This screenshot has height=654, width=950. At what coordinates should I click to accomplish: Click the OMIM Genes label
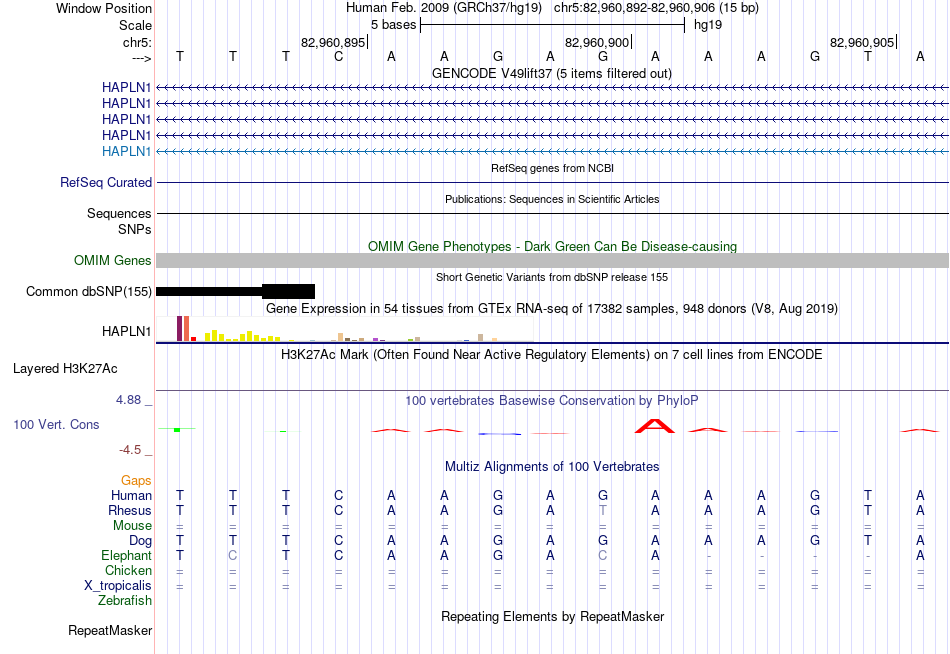click(112, 261)
